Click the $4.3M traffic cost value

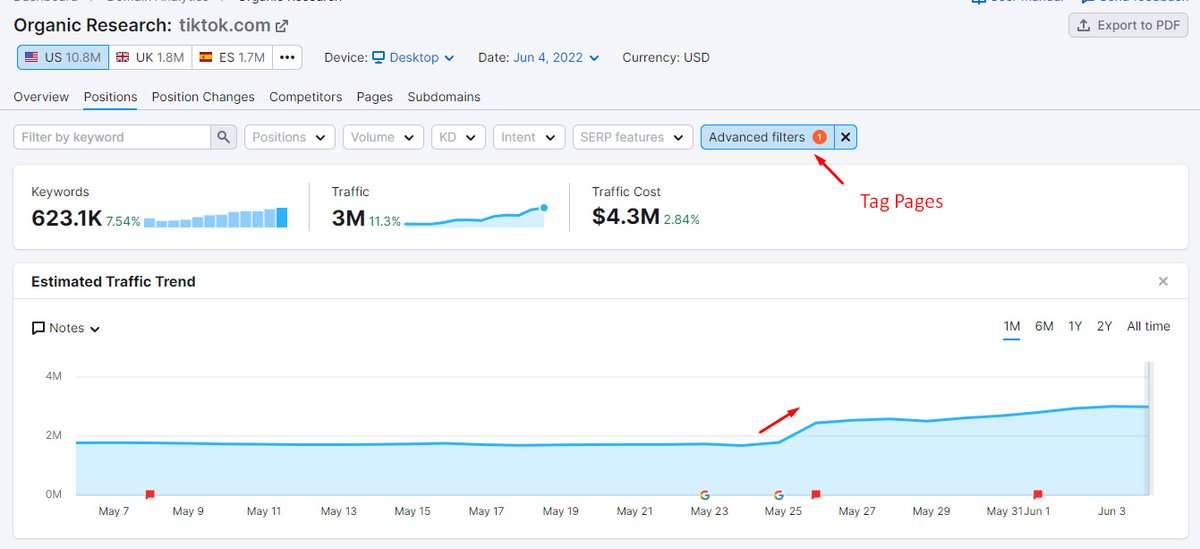coord(625,217)
